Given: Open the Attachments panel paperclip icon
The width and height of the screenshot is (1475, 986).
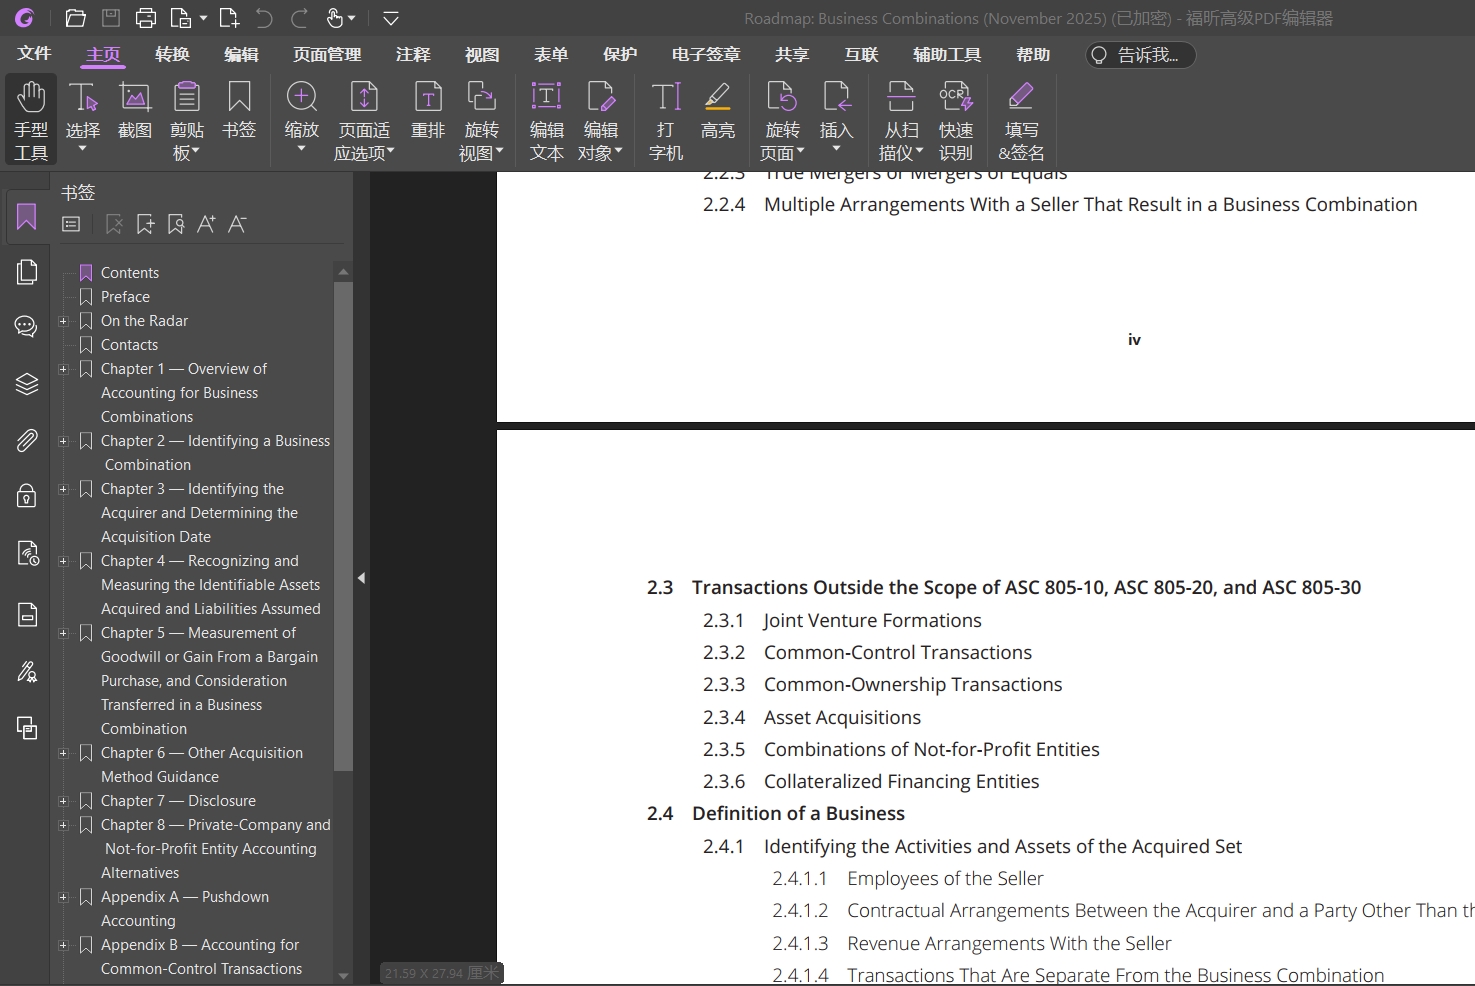Looking at the screenshot, I should [x=27, y=441].
